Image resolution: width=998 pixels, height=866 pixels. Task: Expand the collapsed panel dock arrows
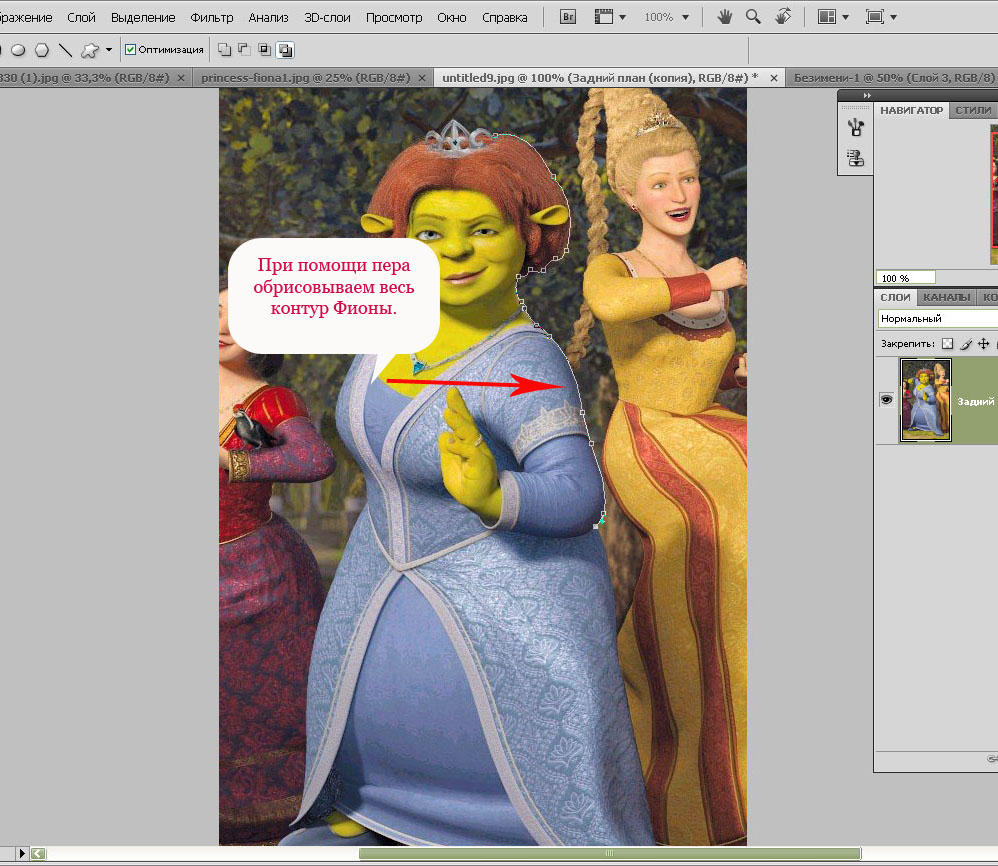tap(867, 95)
